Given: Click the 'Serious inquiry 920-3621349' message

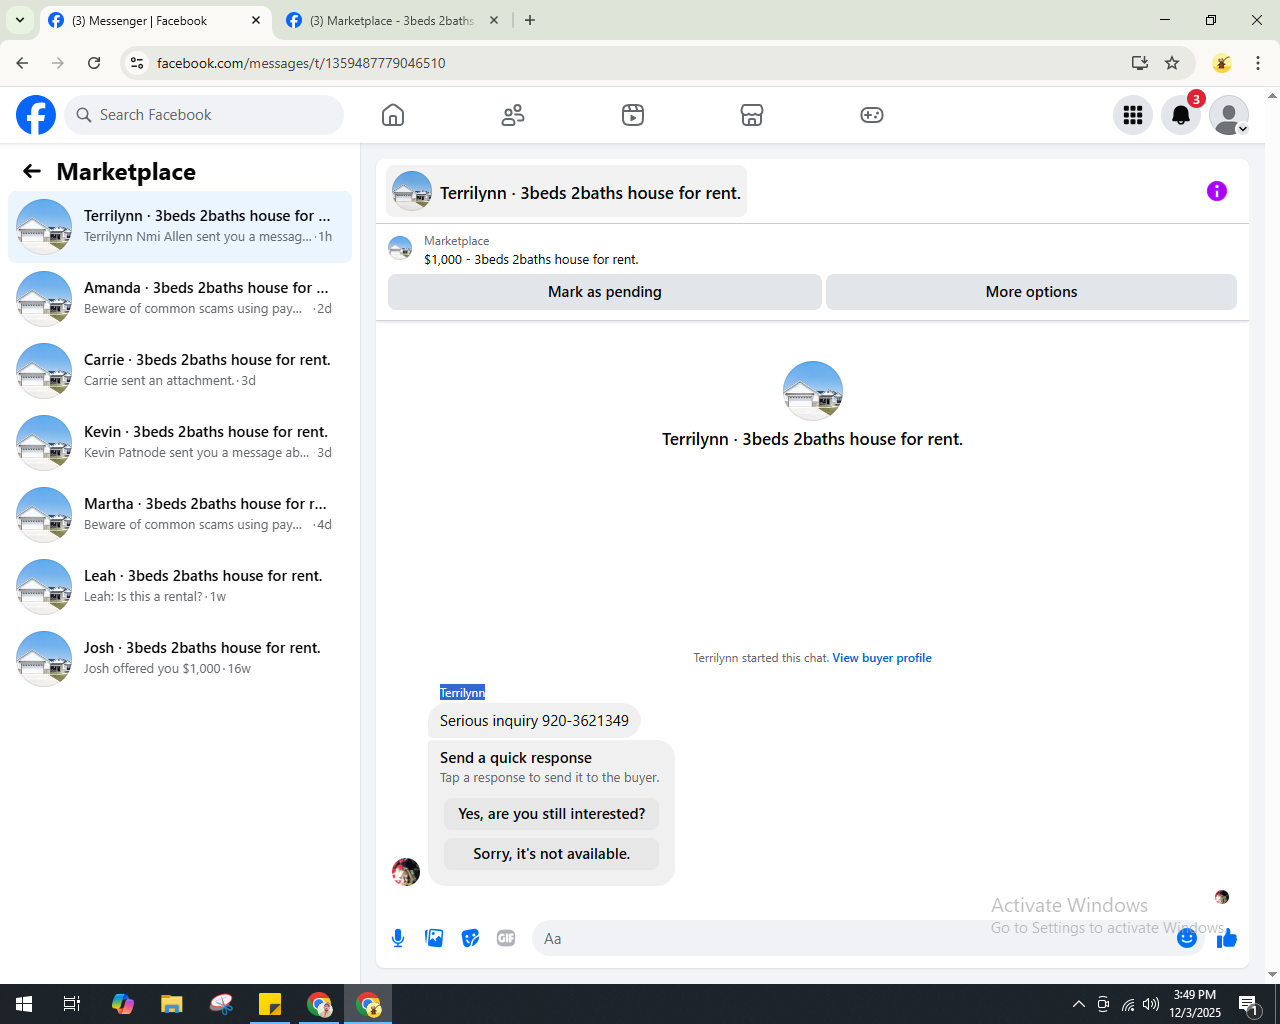Looking at the screenshot, I should click(534, 721).
